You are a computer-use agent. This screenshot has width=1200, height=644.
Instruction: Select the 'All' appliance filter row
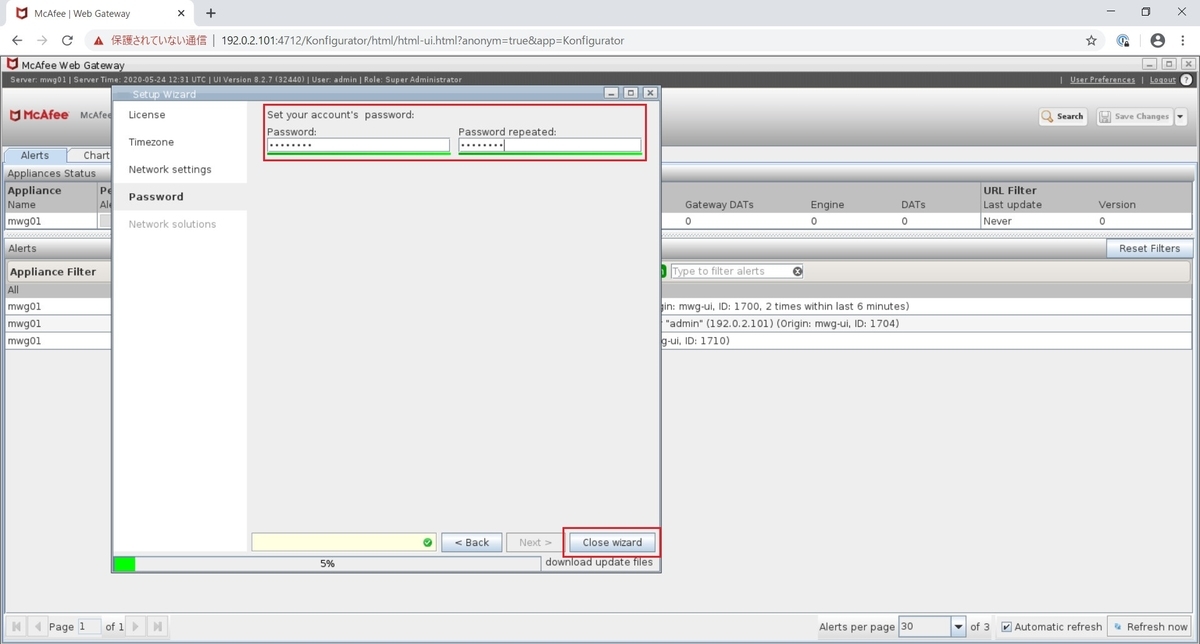(58, 289)
